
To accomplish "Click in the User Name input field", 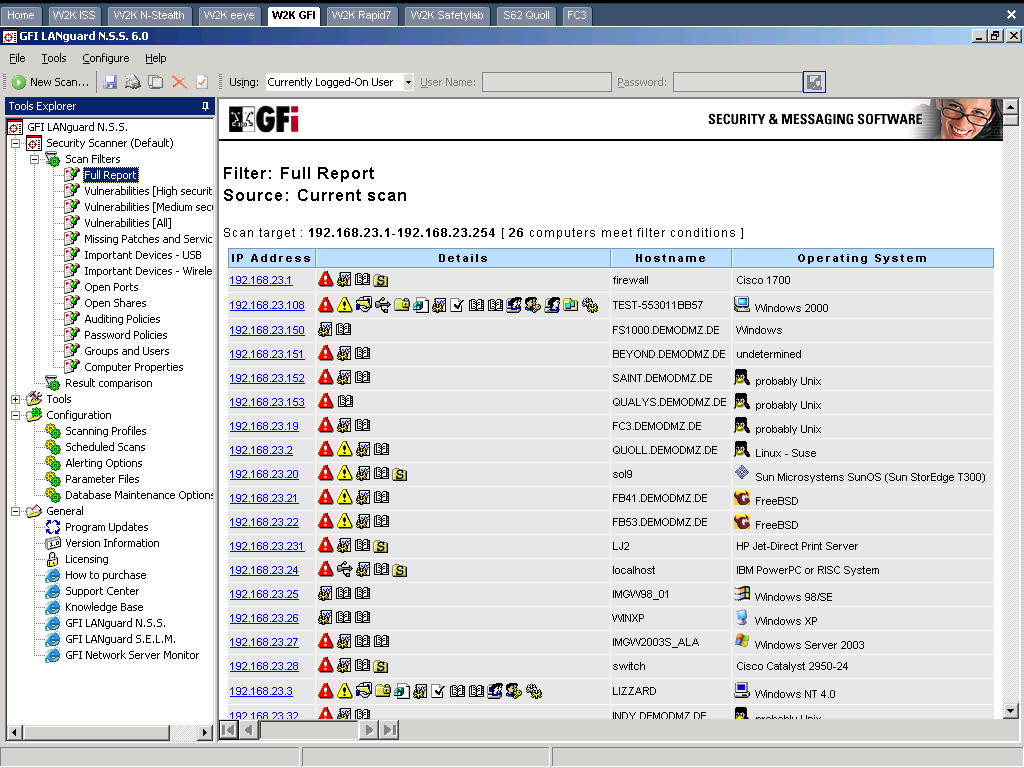I will coord(547,82).
